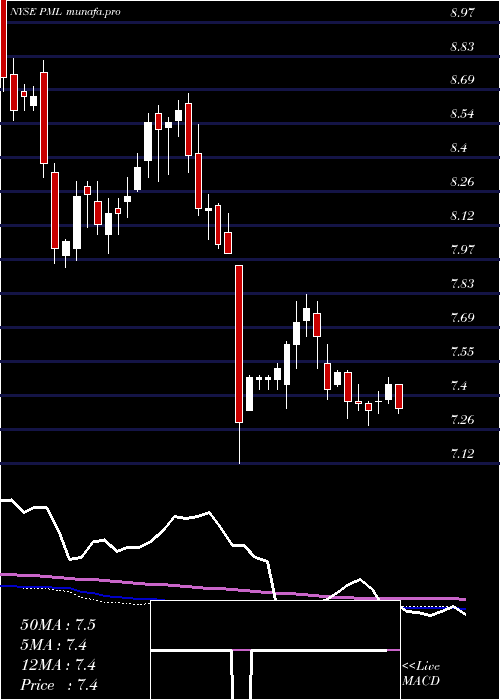Select the 8.26 price axis label

pos(462,182)
